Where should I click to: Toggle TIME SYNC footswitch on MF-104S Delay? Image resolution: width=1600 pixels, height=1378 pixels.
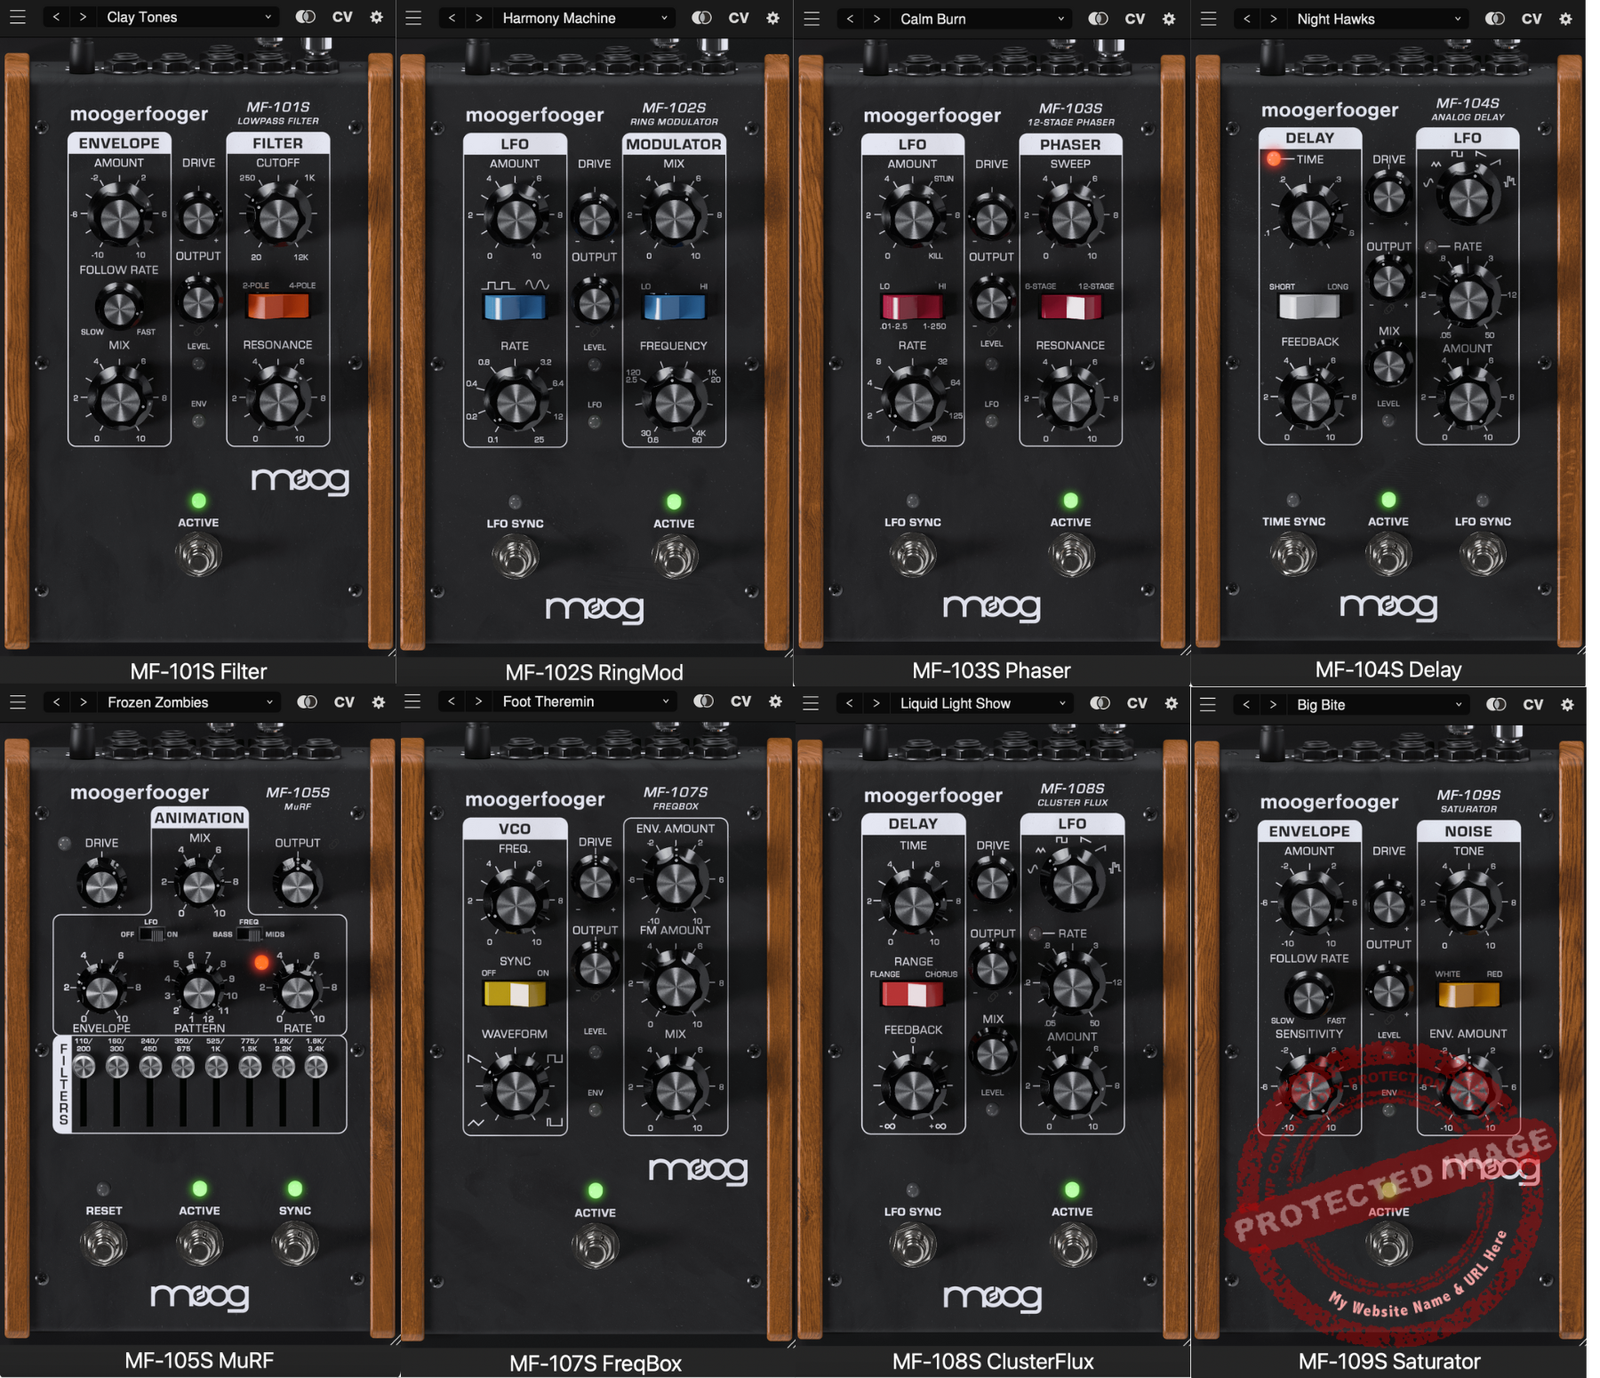point(1293,554)
